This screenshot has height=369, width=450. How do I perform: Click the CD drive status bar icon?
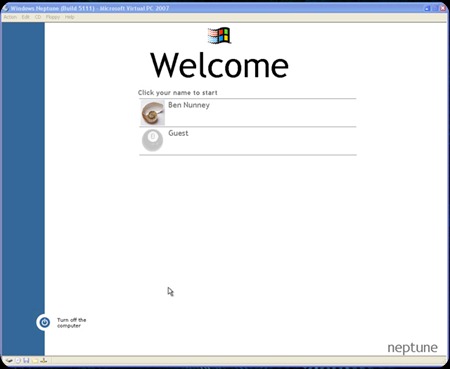pyautogui.click(x=18, y=360)
